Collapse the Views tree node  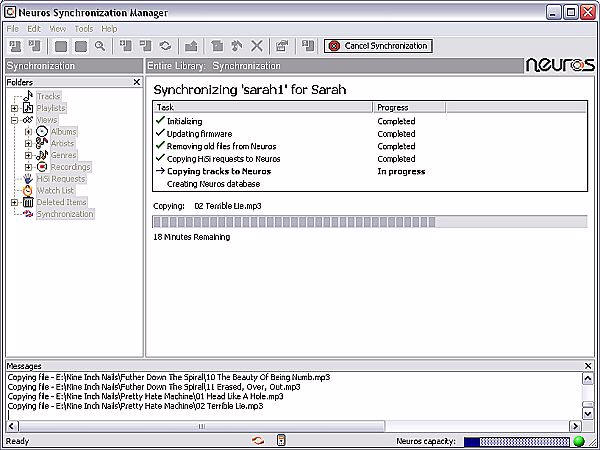coord(14,120)
